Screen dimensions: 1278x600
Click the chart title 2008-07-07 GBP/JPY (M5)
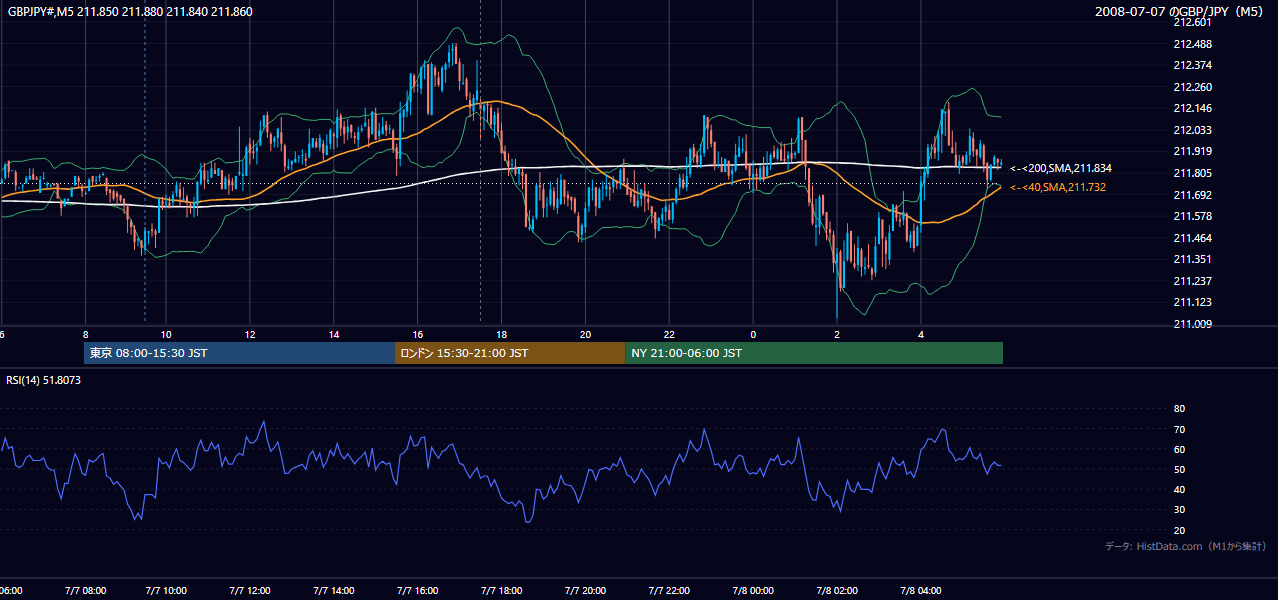coord(1181,11)
